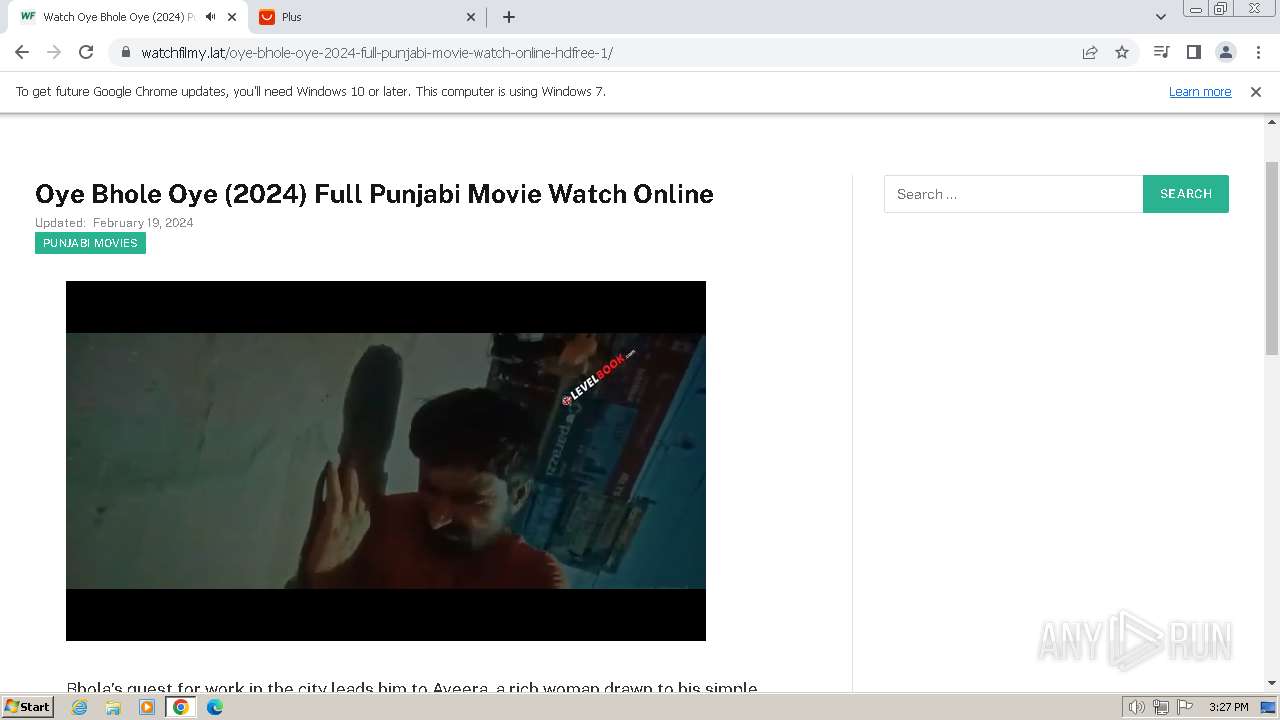Image resolution: width=1280 pixels, height=720 pixels.
Task: Open Learn more link
Action: click(x=1200, y=91)
